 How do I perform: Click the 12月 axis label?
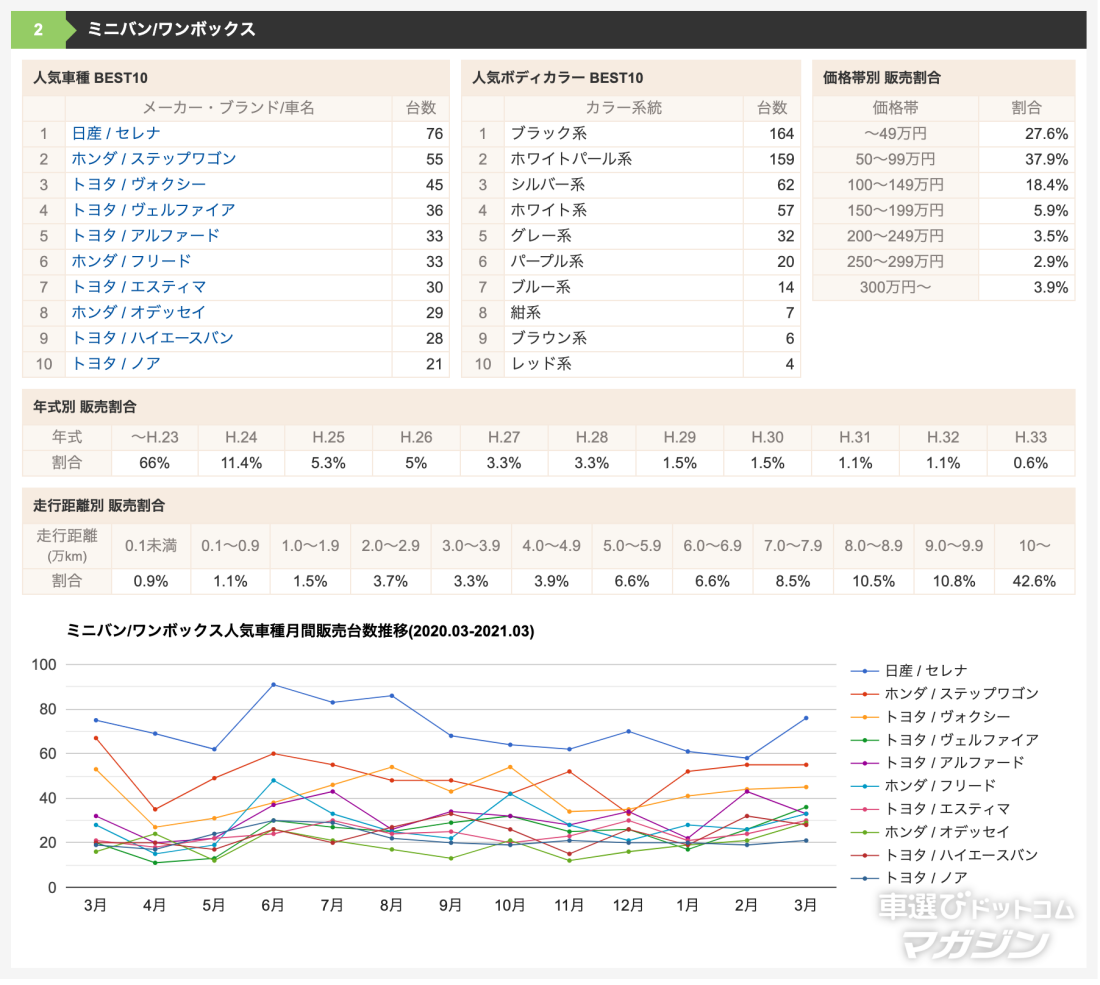tap(628, 906)
